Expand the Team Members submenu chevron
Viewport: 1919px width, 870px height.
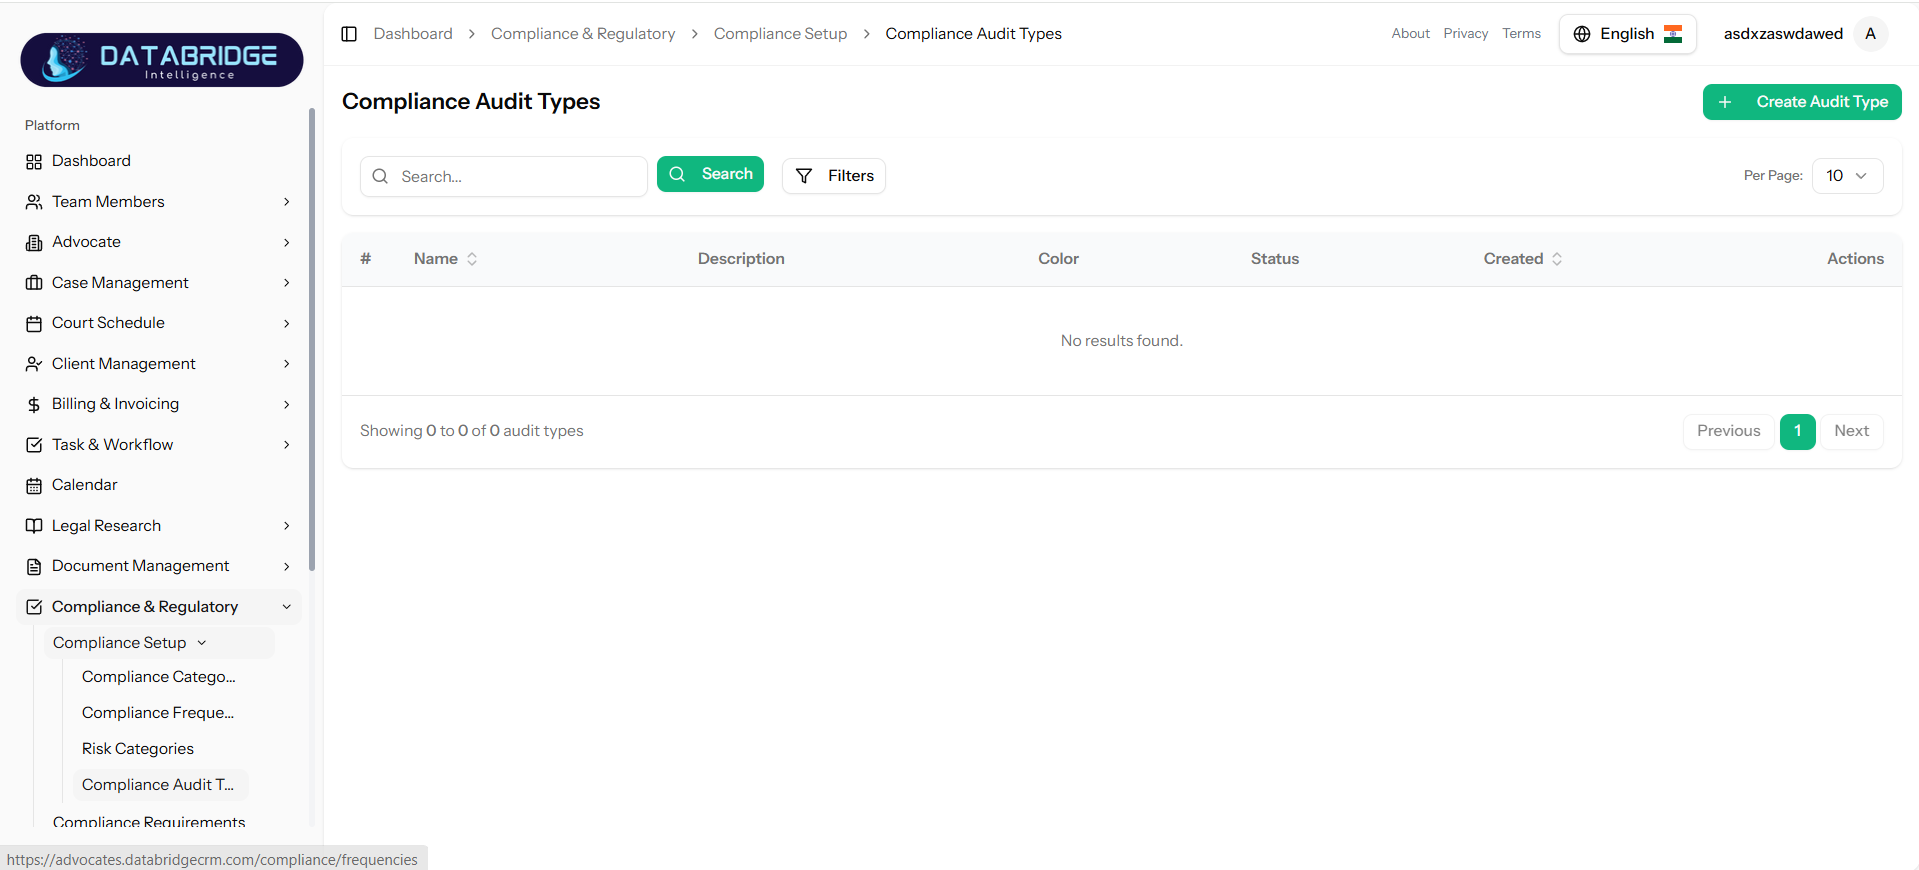pos(287,202)
